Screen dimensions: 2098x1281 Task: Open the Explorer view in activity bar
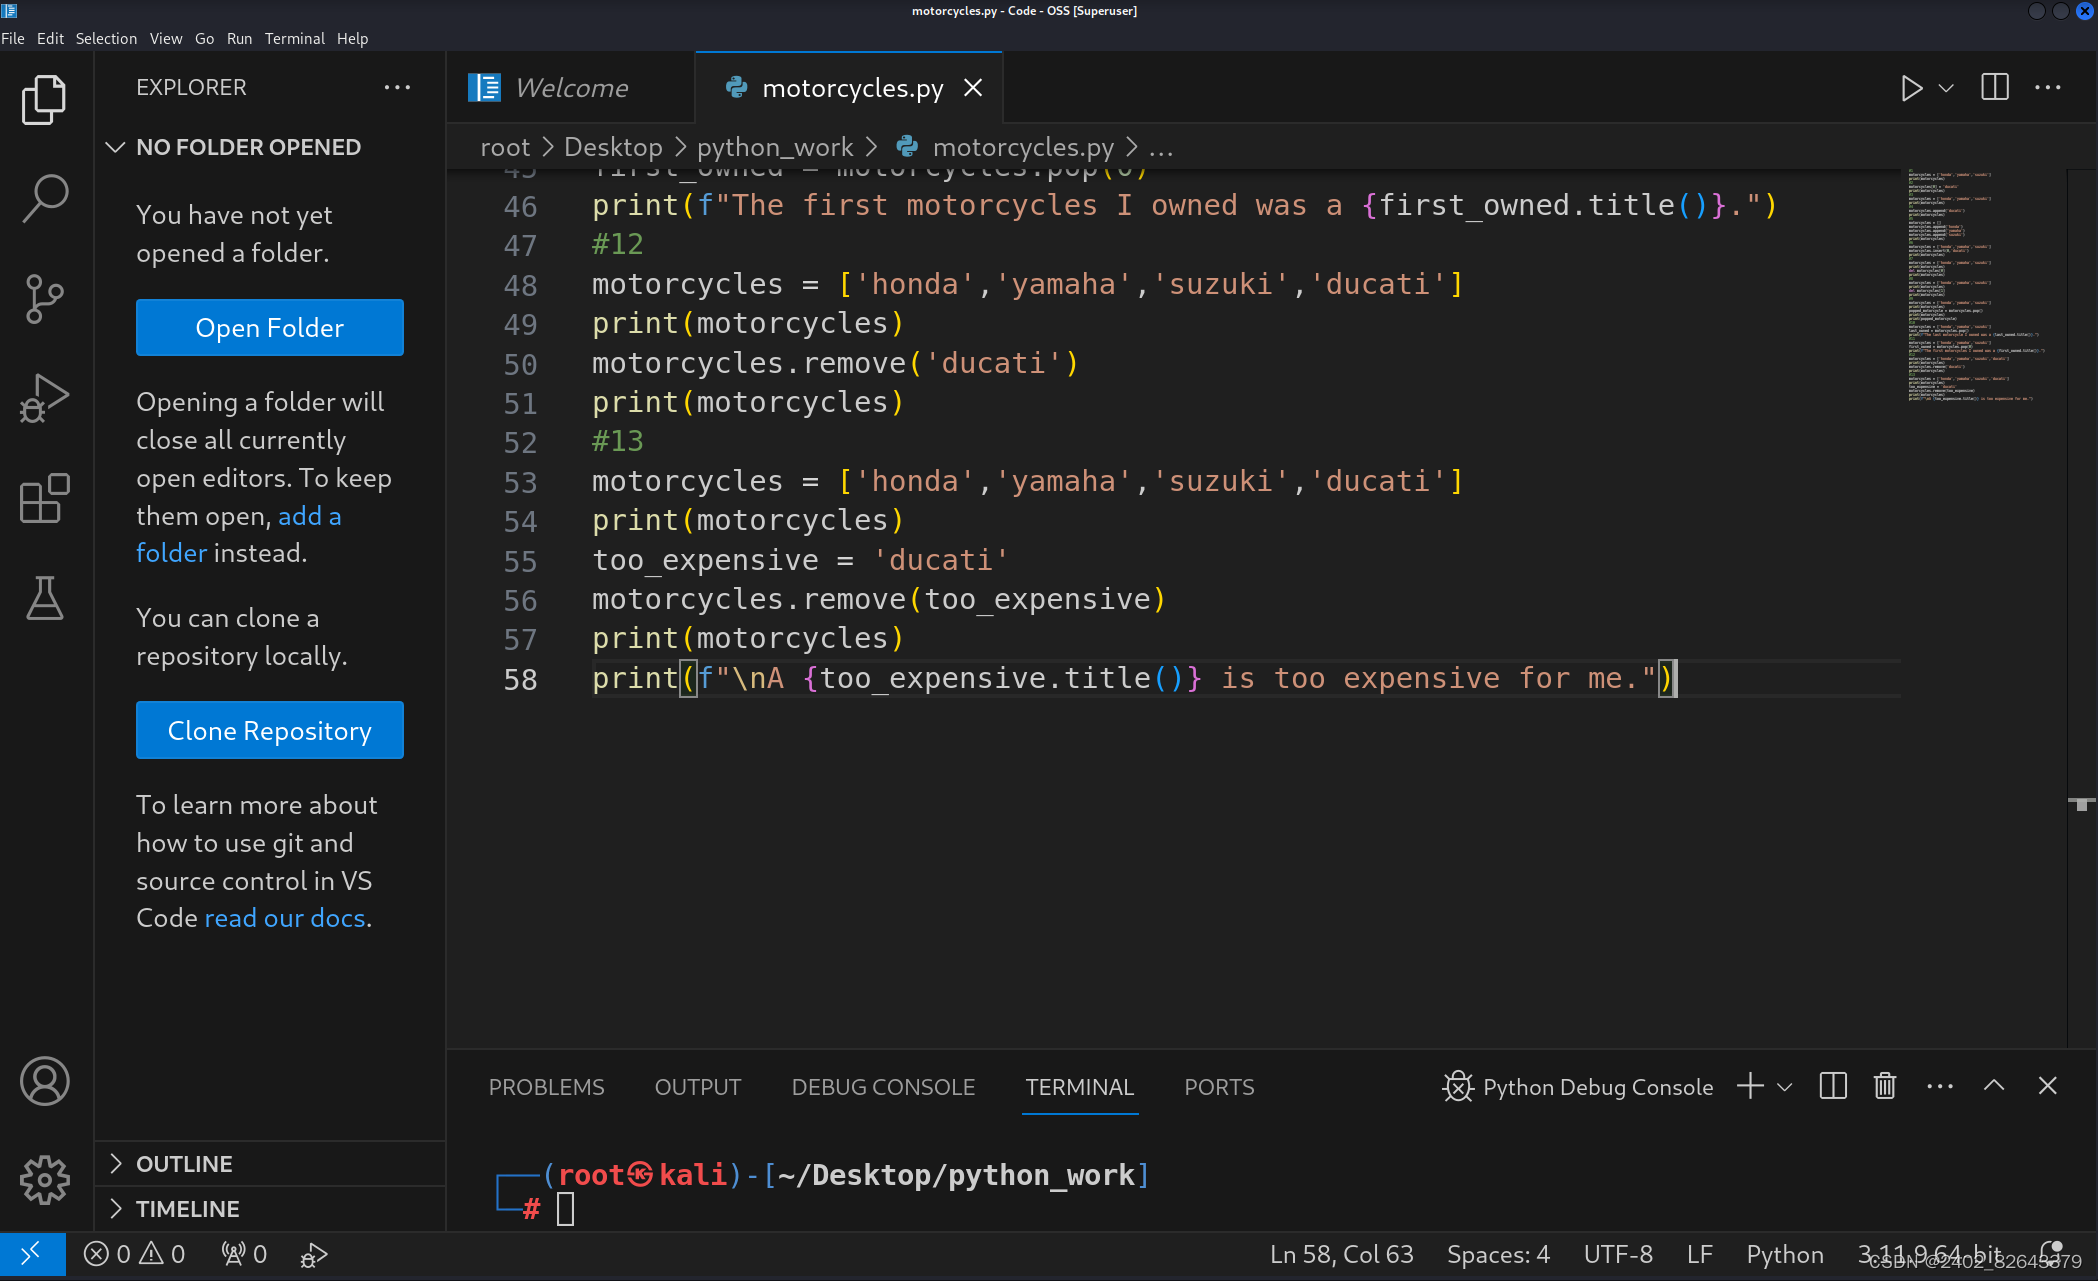pyautogui.click(x=44, y=100)
